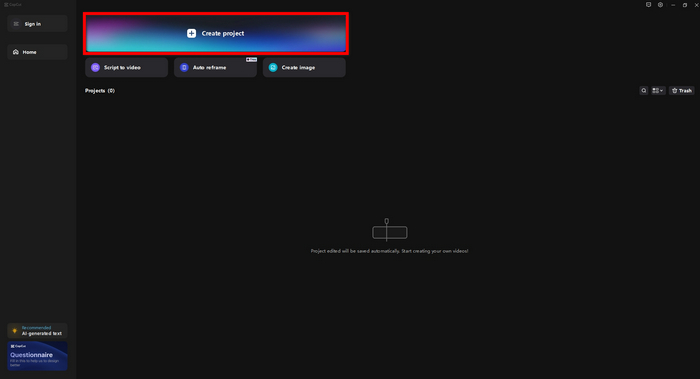The image size is (700, 379).
Task: Click the search projects magnifier icon
Action: click(x=644, y=91)
